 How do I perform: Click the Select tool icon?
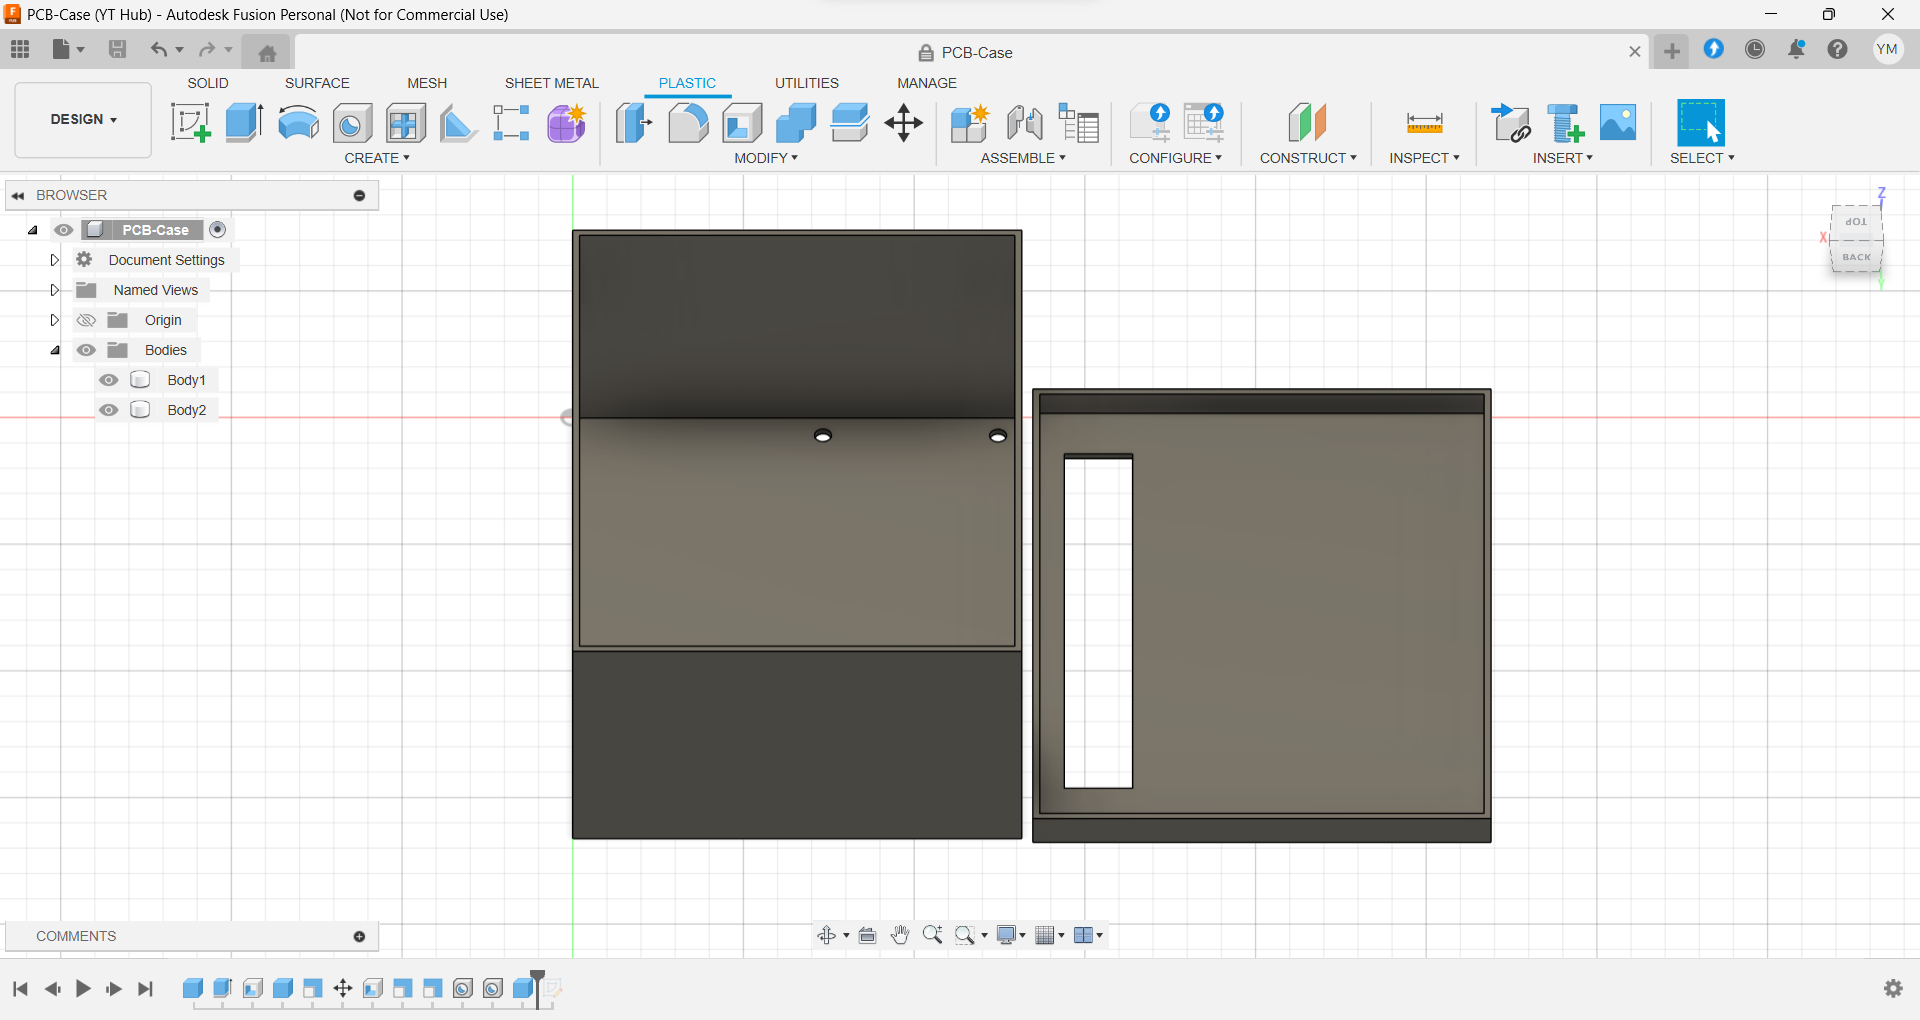click(1701, 123)
